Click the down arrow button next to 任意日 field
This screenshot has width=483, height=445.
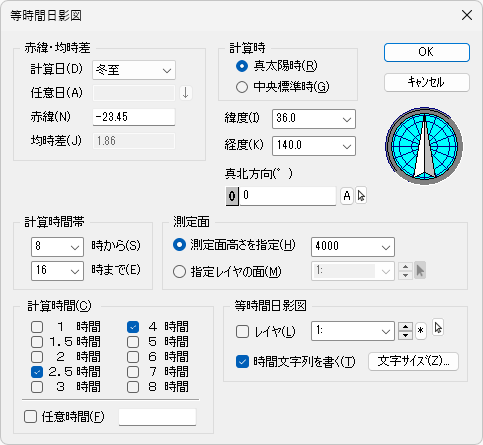click(186, 93)
